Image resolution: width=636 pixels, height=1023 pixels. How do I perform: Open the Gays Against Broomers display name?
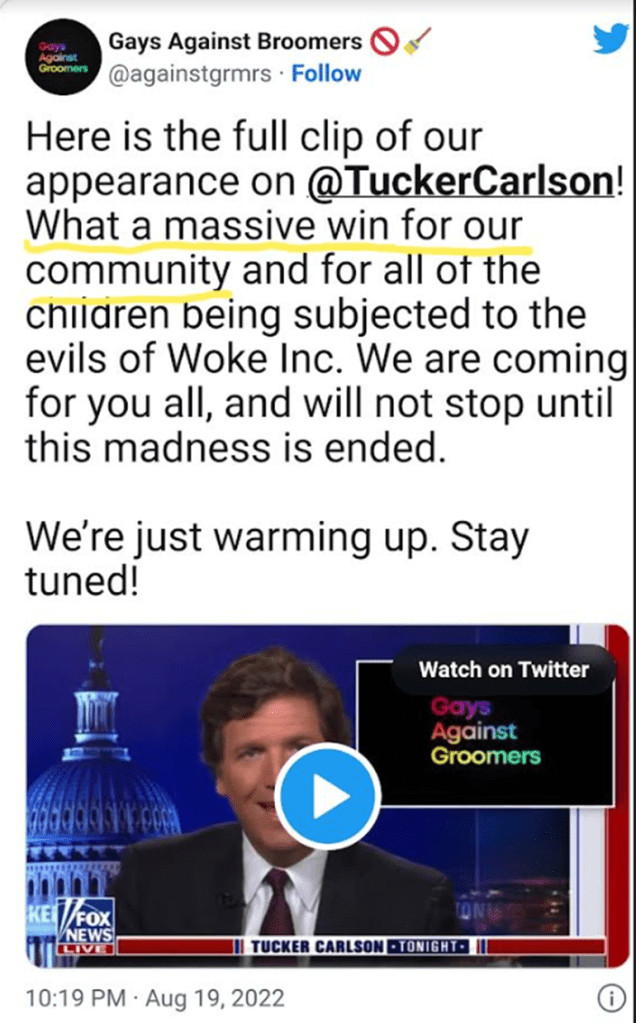click(x=235, y=42)
